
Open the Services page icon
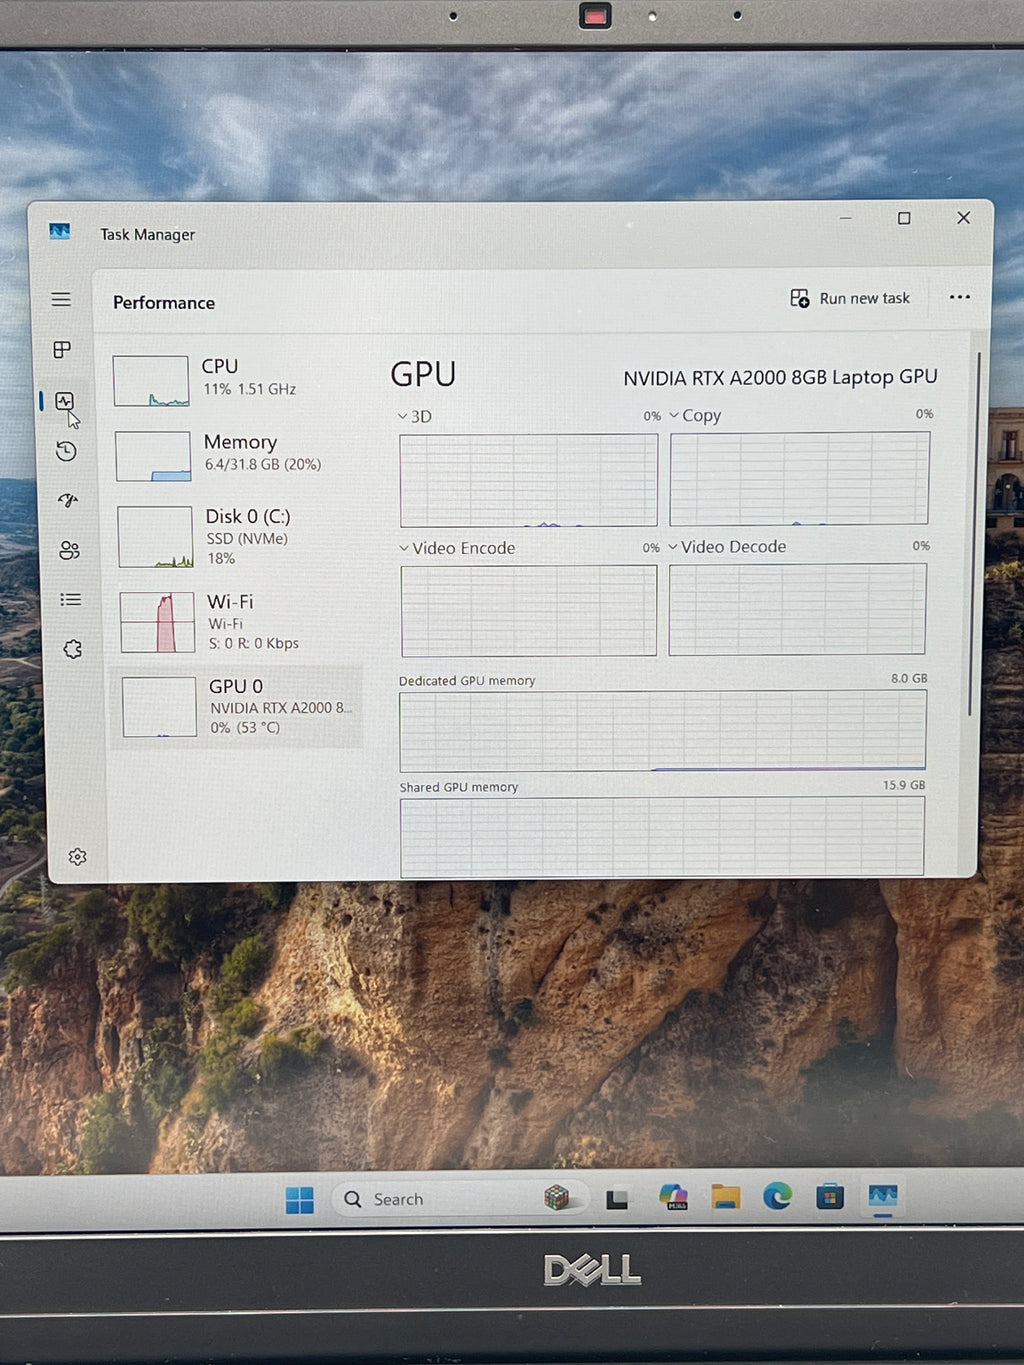pos(72,649)
